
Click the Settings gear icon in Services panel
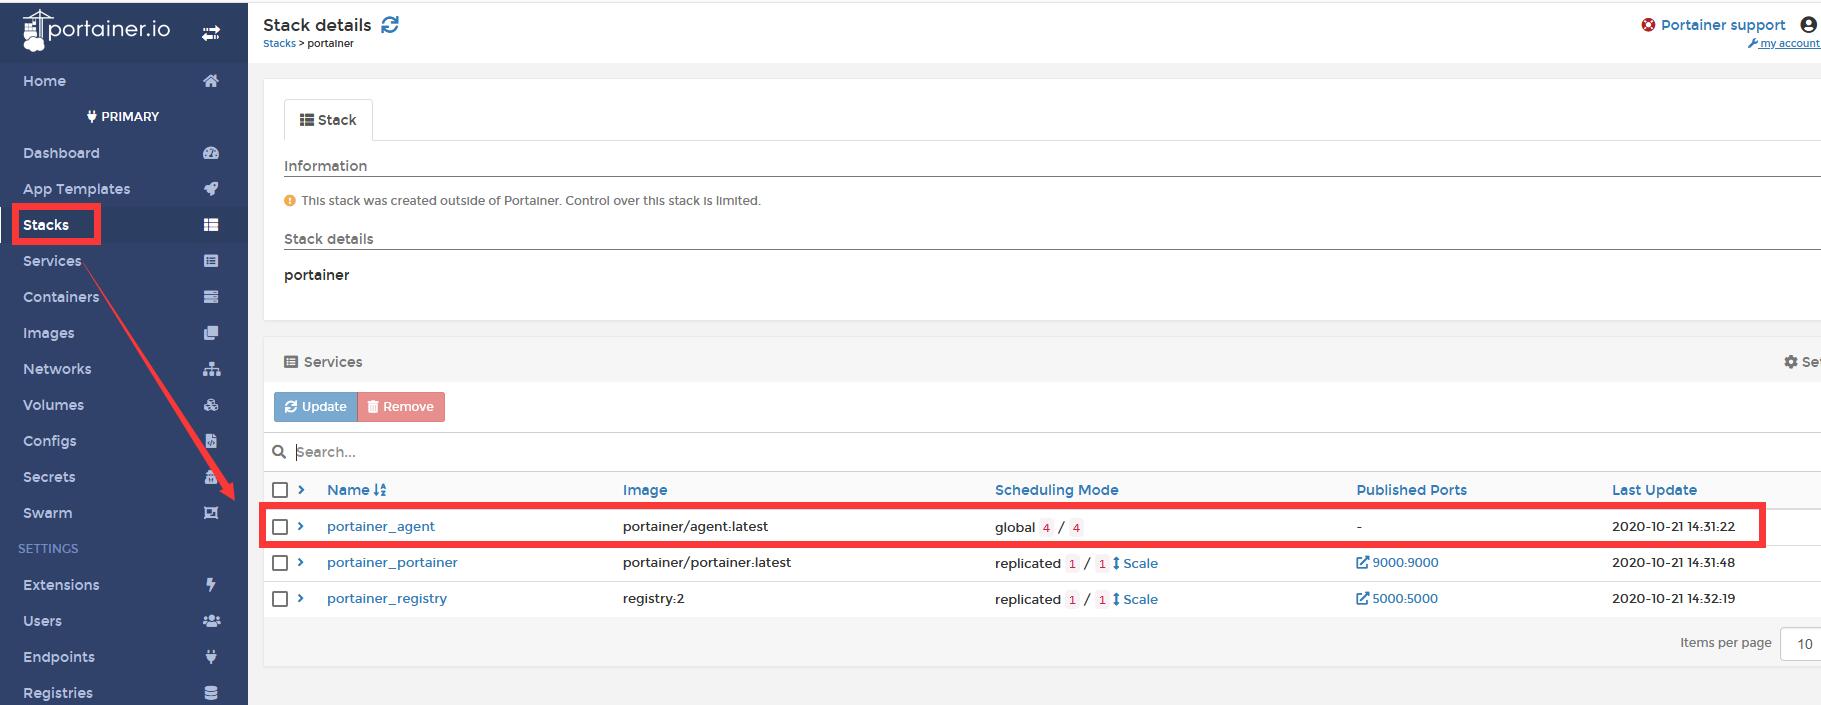pyautogui.click(x=1791, y=362)
